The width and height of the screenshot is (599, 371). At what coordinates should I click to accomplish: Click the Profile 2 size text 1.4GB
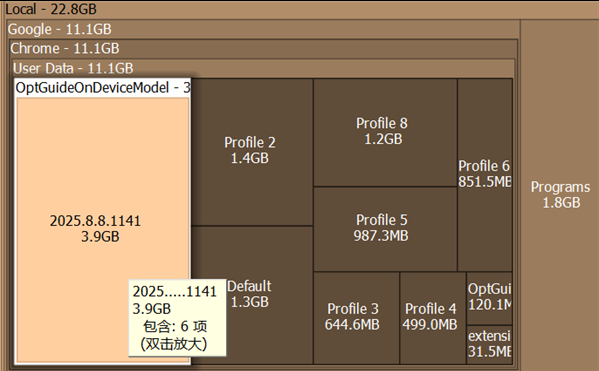[x=249, y=158]
